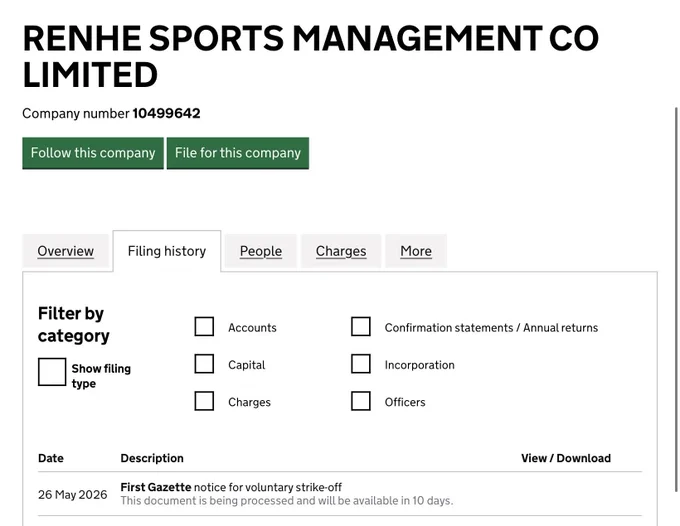Image resolution: width=680 pixels, height=526 pixels.
Task: Click the RENHE SPORTS MANAGEMENT CO LIMITED heading
Action: point(311,56)
